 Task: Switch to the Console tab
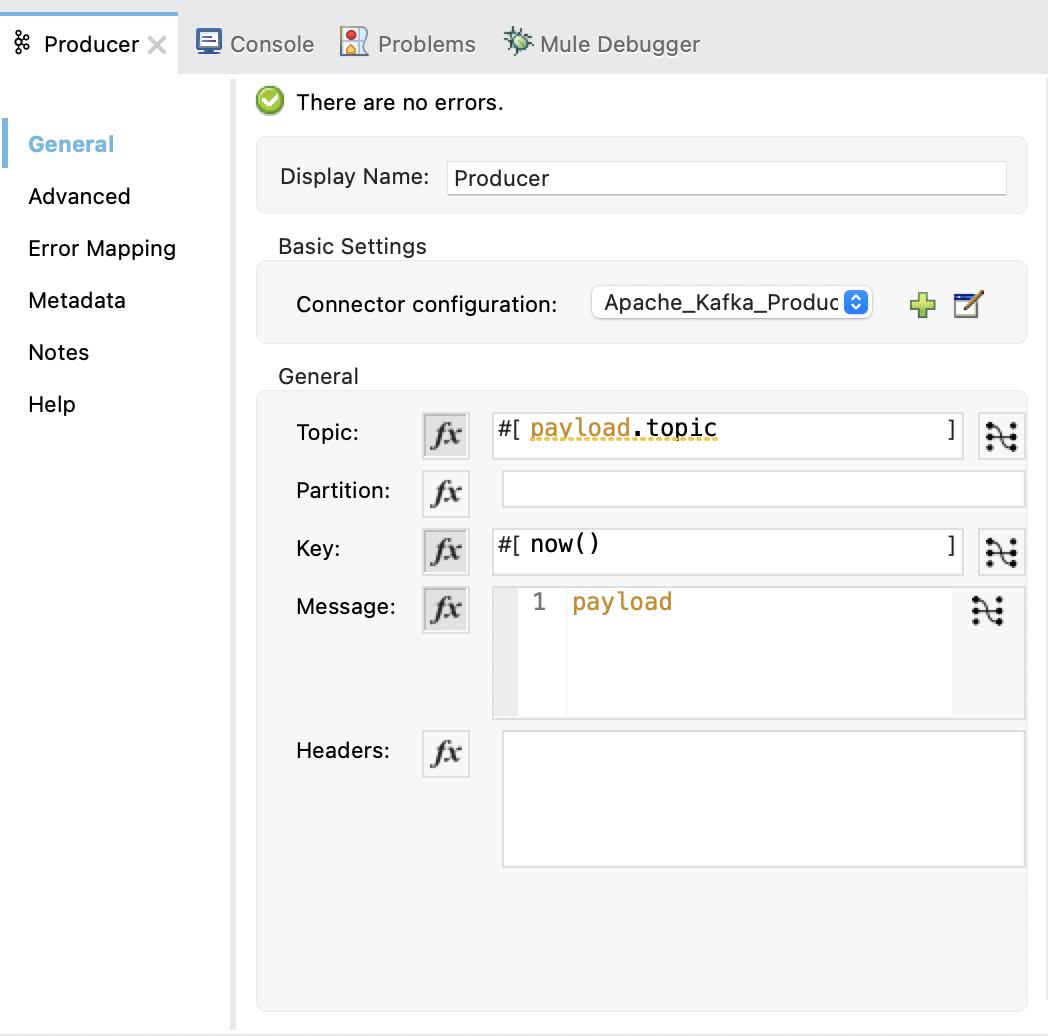point(255,42)
